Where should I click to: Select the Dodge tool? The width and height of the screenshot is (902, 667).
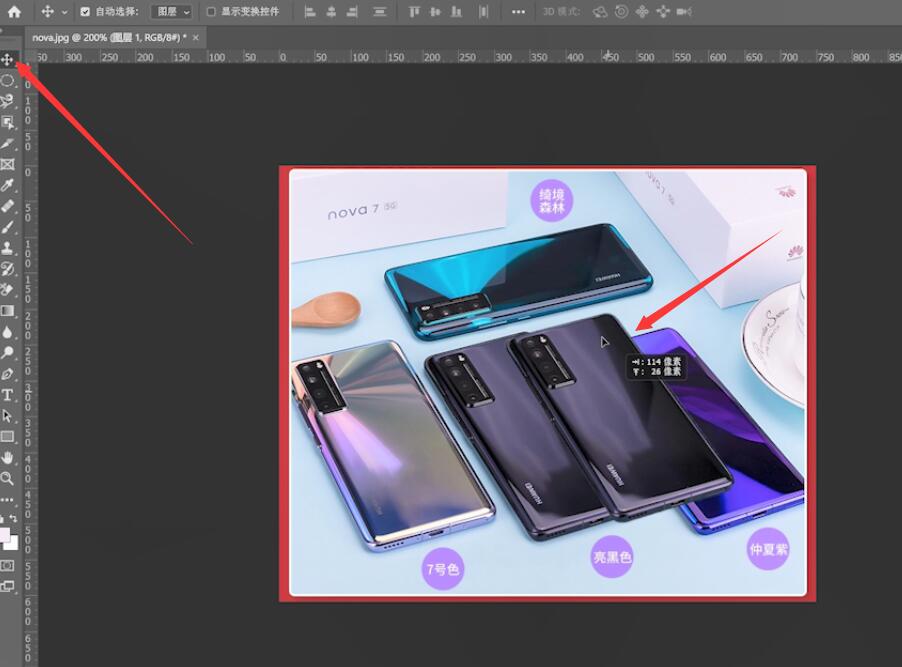pos(7,353)
